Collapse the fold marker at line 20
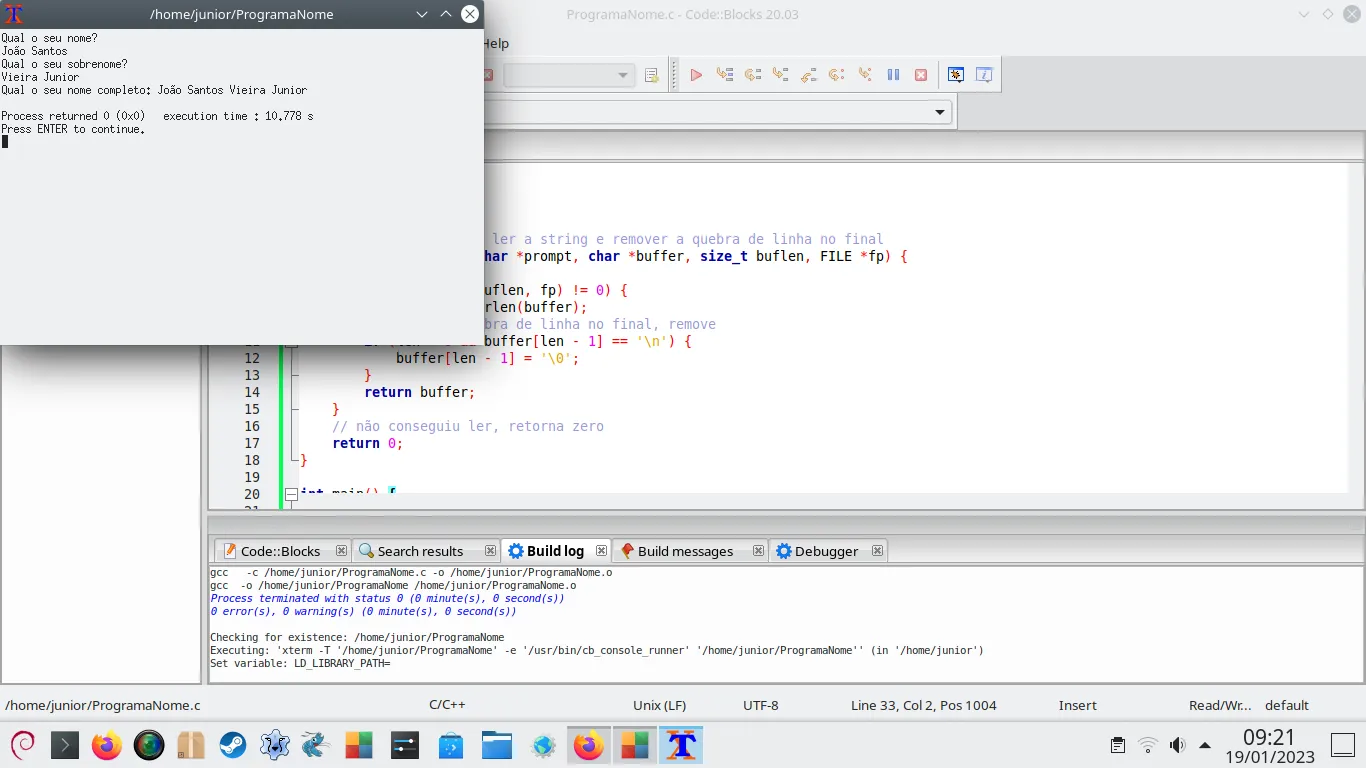Image resolution: width=1366 pixels, height=768 pixels. (x=291, y=494)
